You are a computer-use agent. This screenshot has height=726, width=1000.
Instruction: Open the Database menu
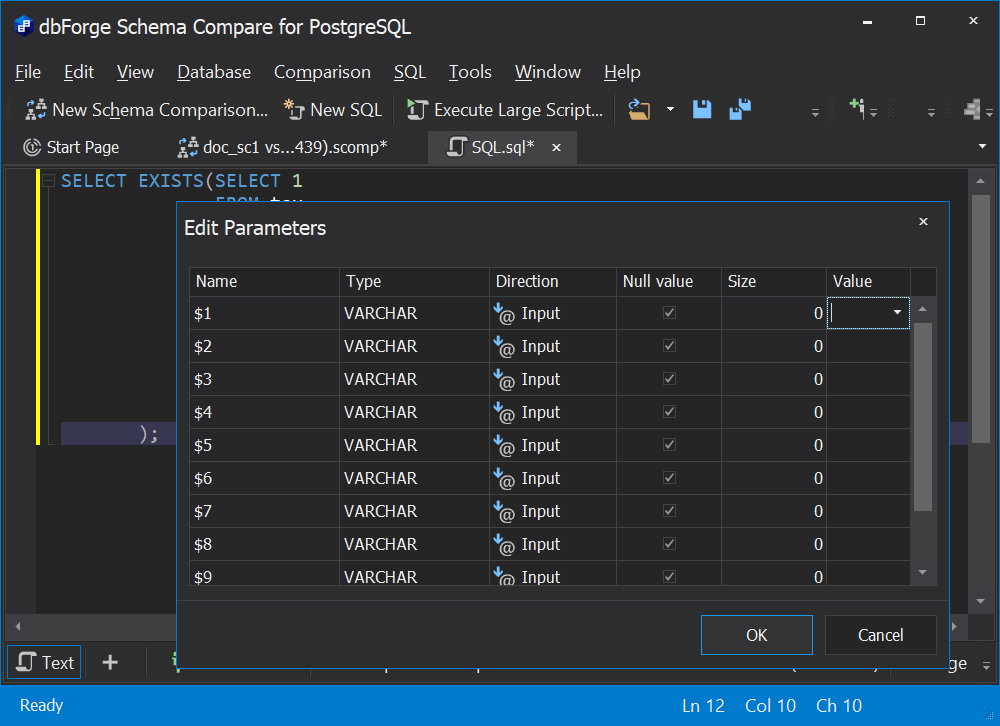coord(214,72)
